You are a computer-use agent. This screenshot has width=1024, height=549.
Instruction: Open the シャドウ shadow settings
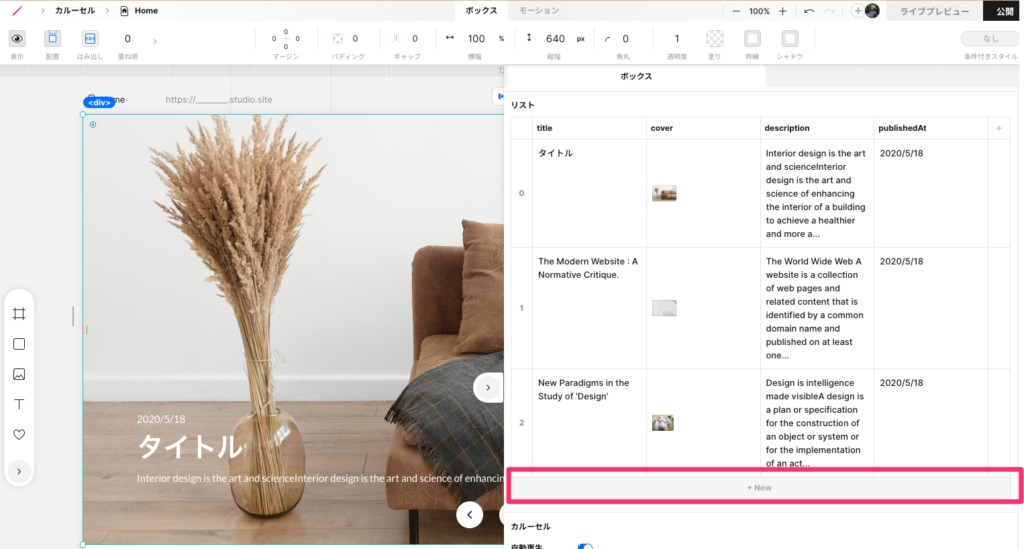coord(790,39)
